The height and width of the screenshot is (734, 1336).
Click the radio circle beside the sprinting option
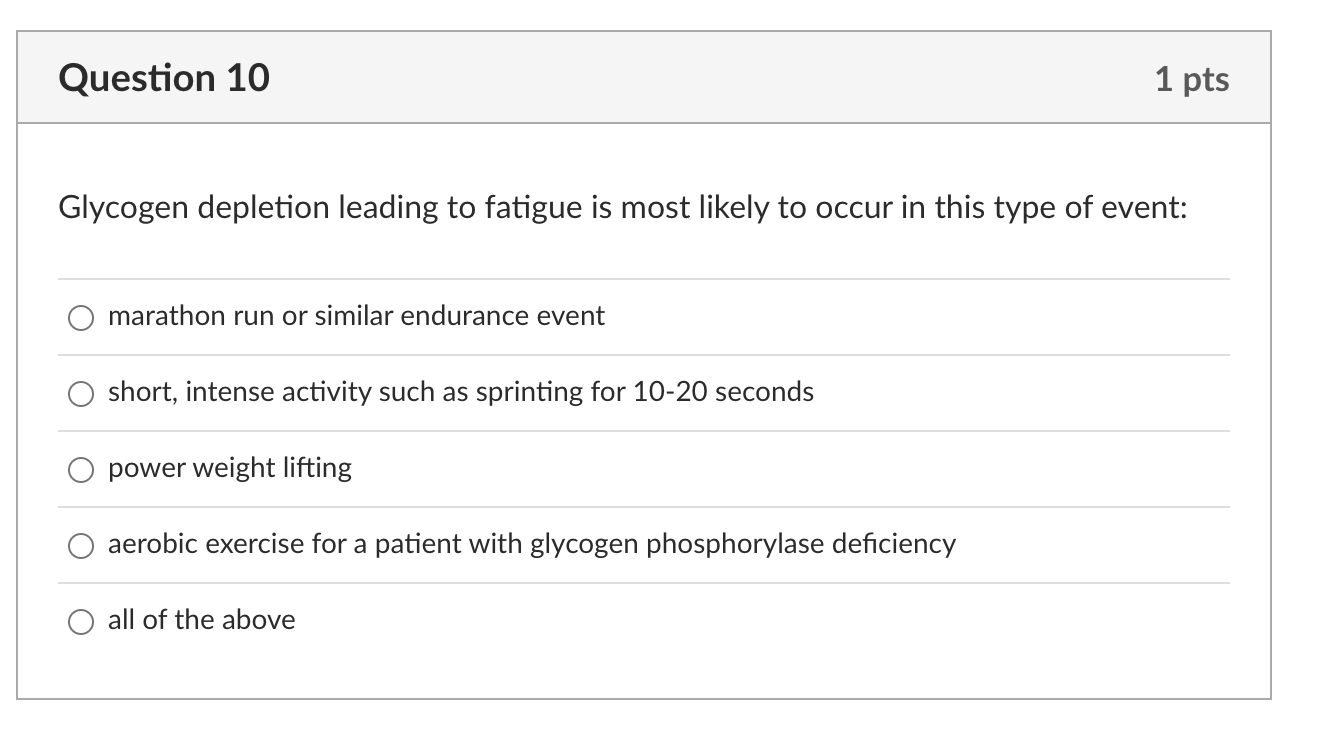coord(80,394)
